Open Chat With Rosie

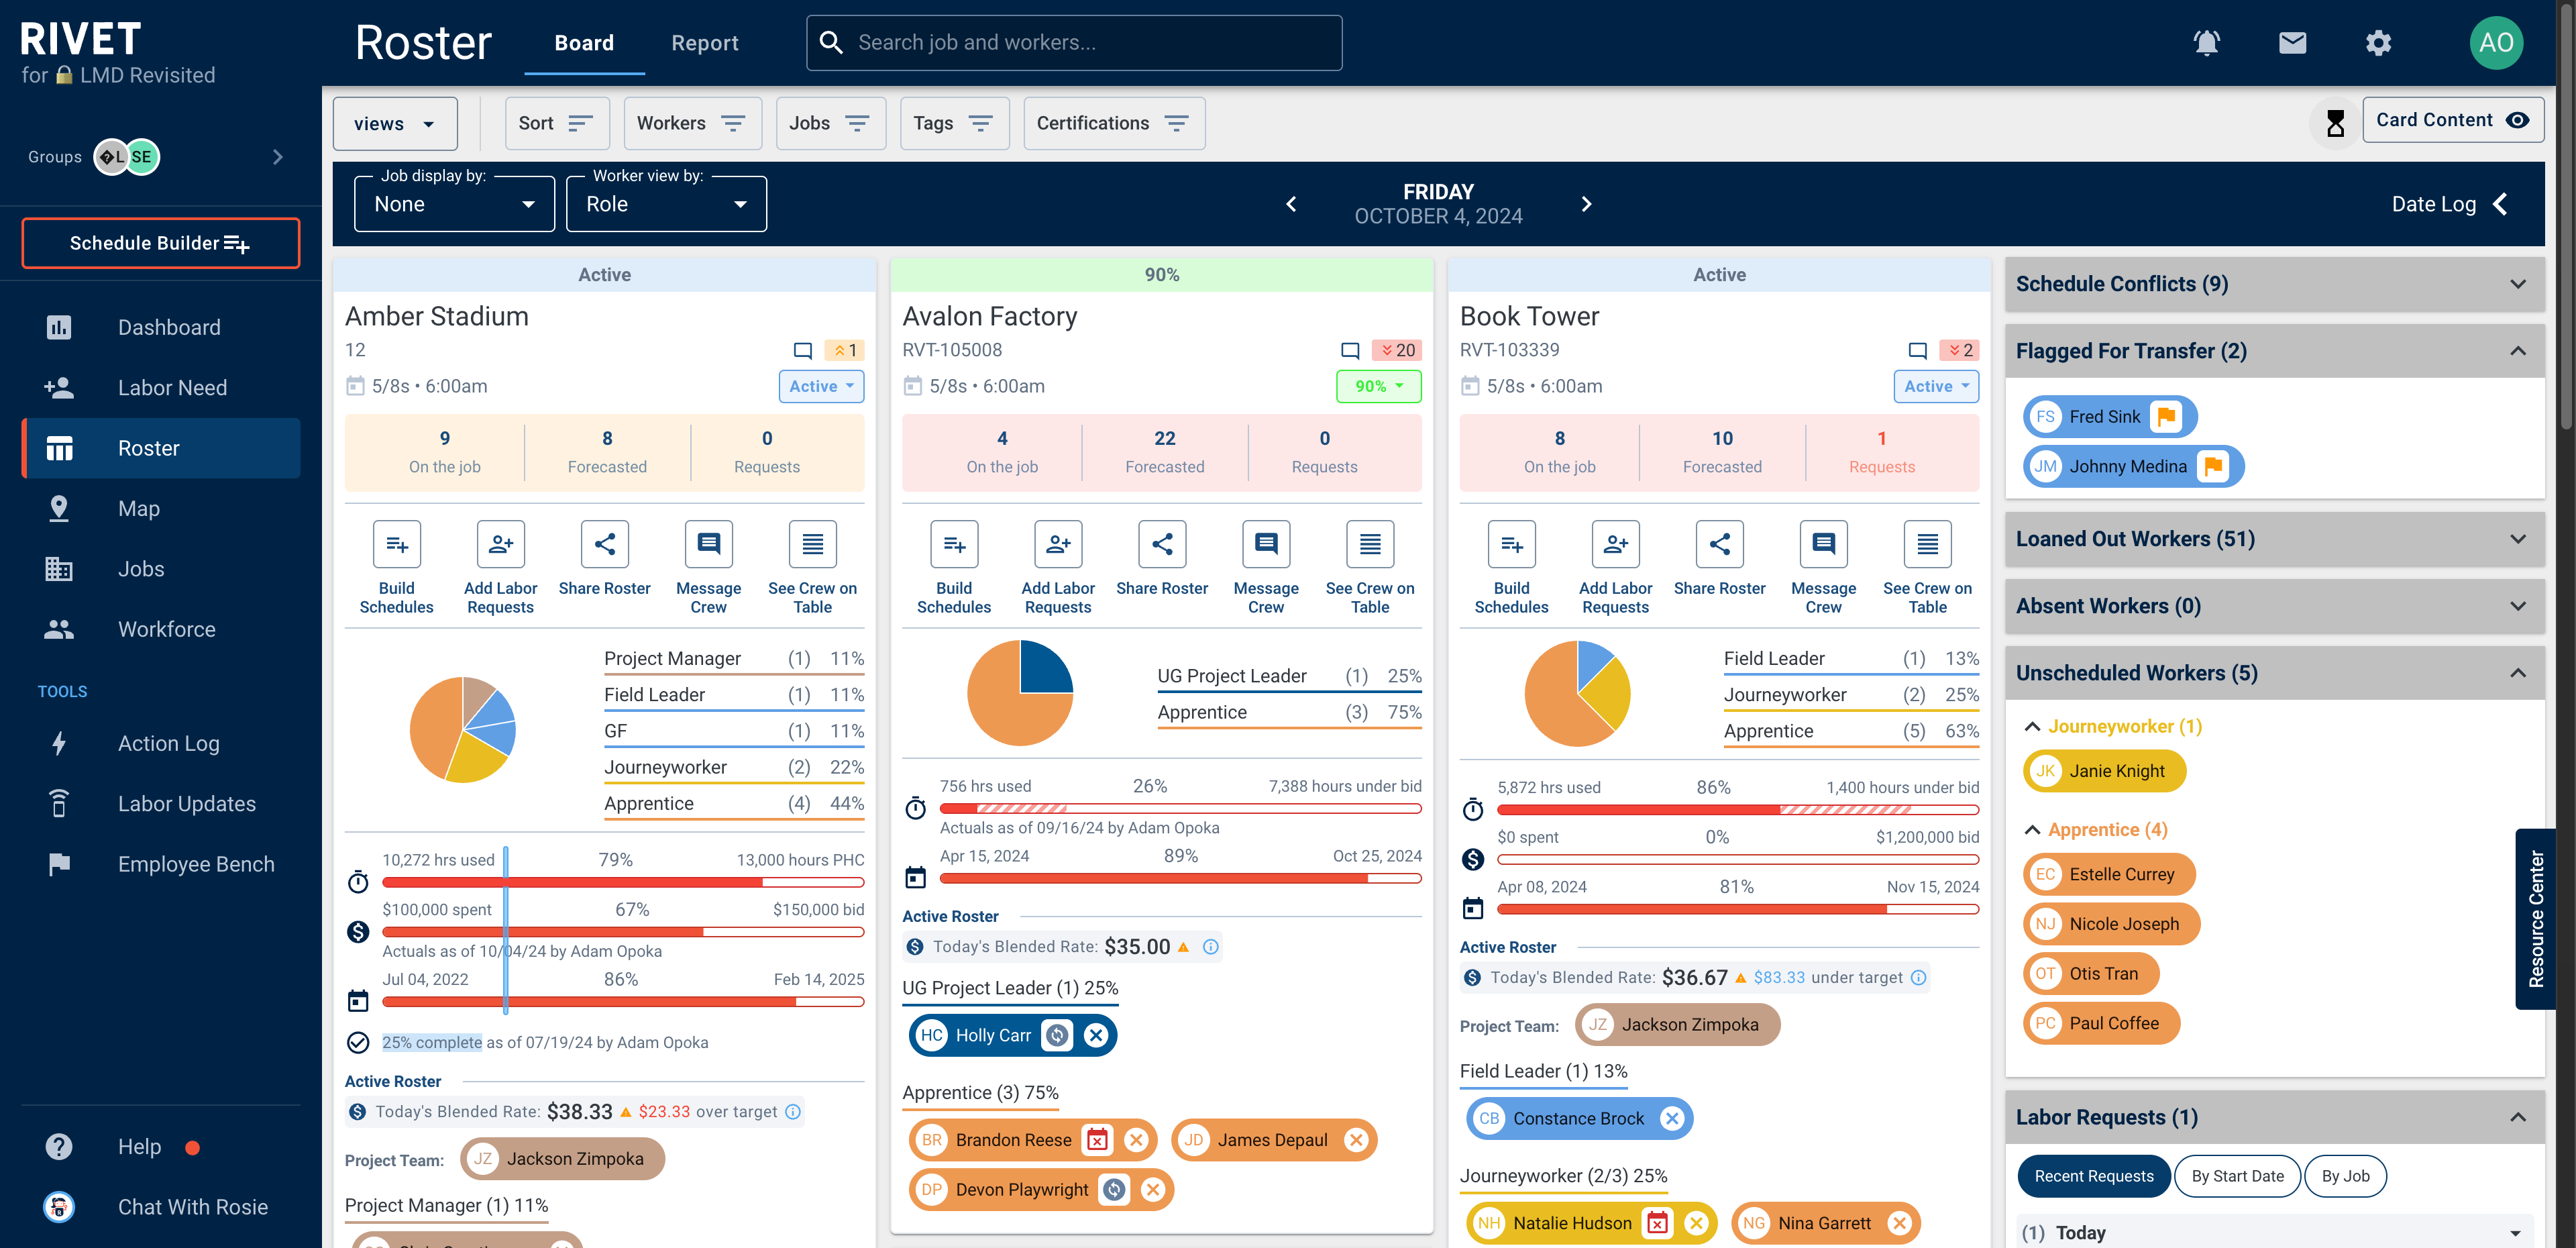click(x=161, y=1207)
